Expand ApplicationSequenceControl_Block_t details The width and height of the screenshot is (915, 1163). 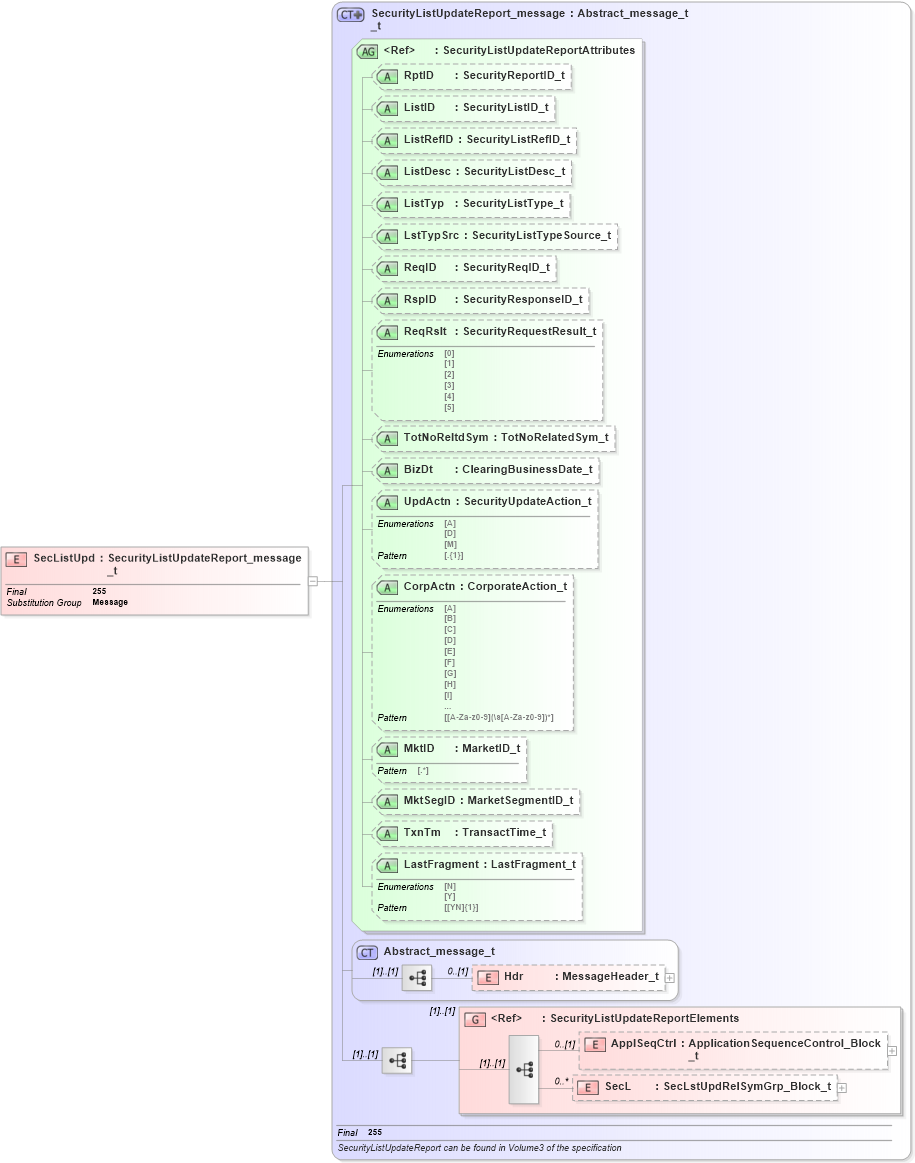[890, 1049]
